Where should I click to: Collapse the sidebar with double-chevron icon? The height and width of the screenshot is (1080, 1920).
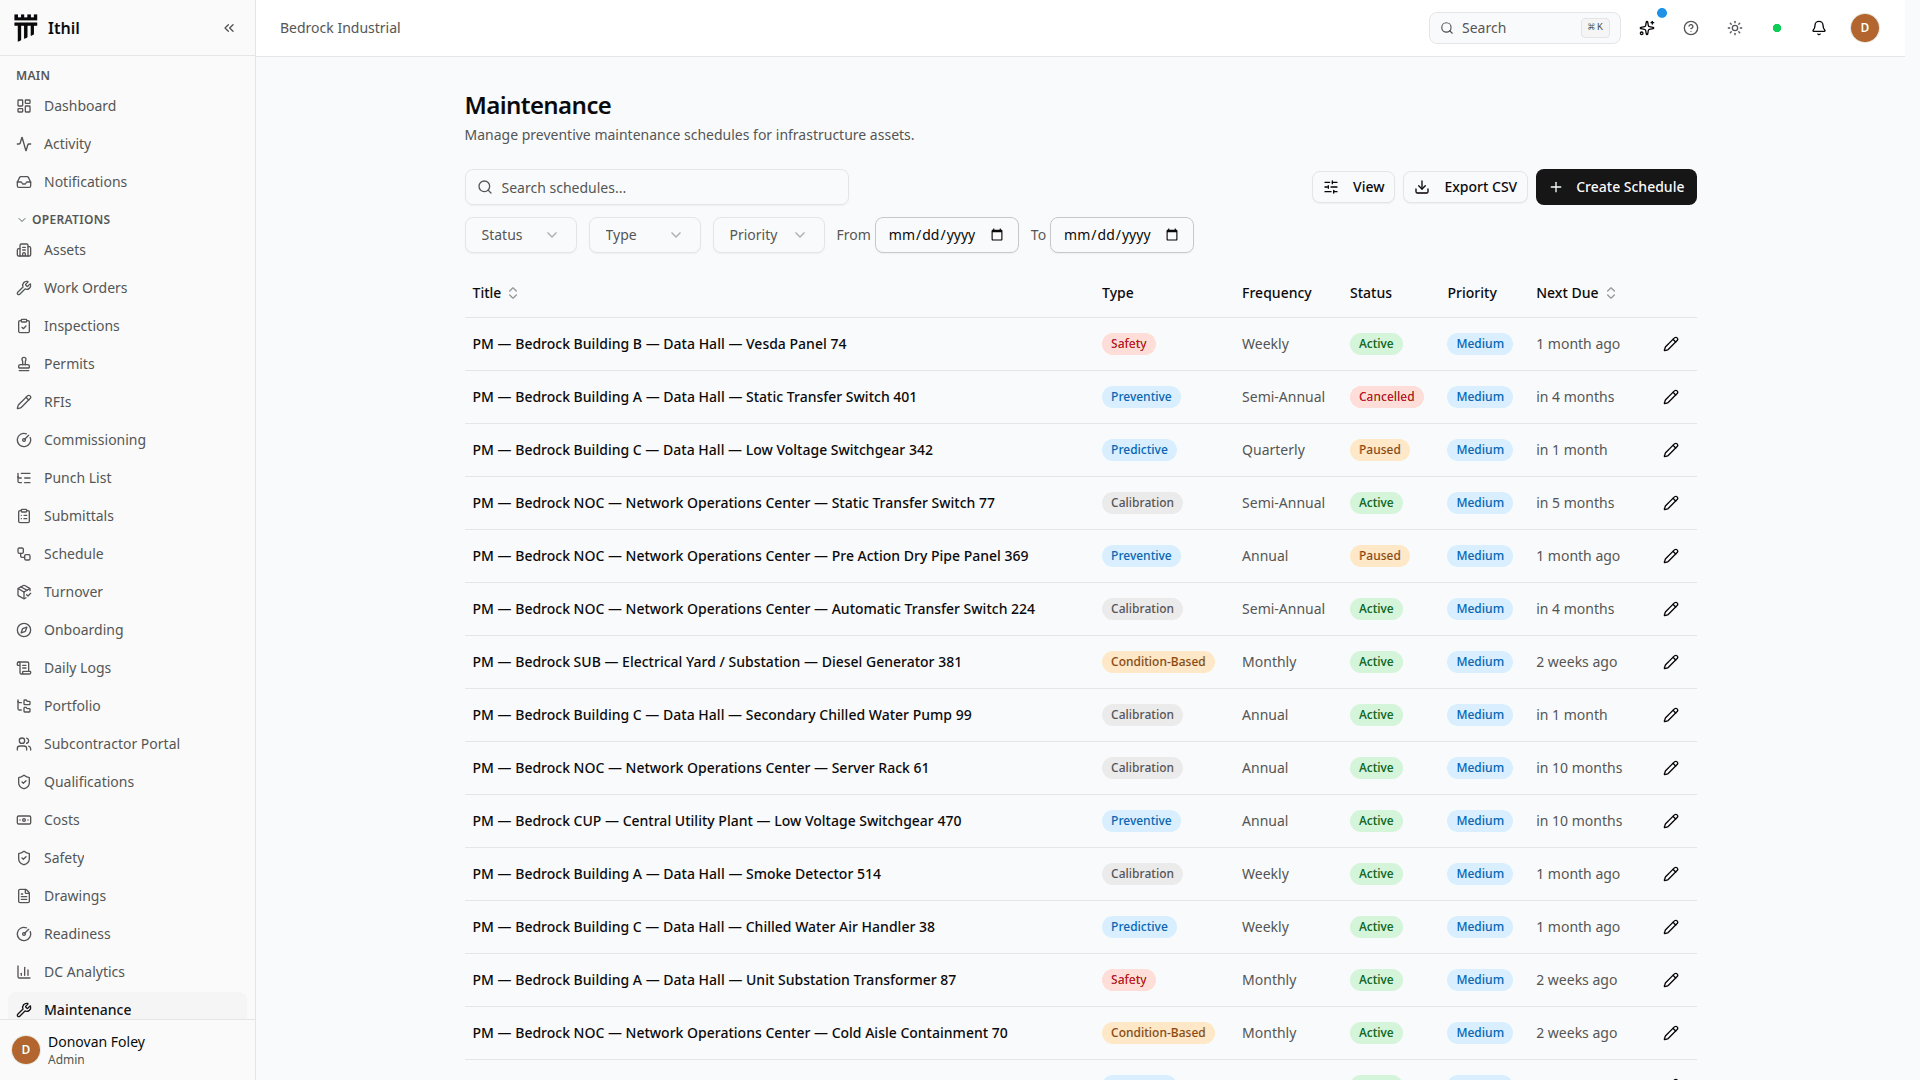pyautogui.click(x=229, y=28)
